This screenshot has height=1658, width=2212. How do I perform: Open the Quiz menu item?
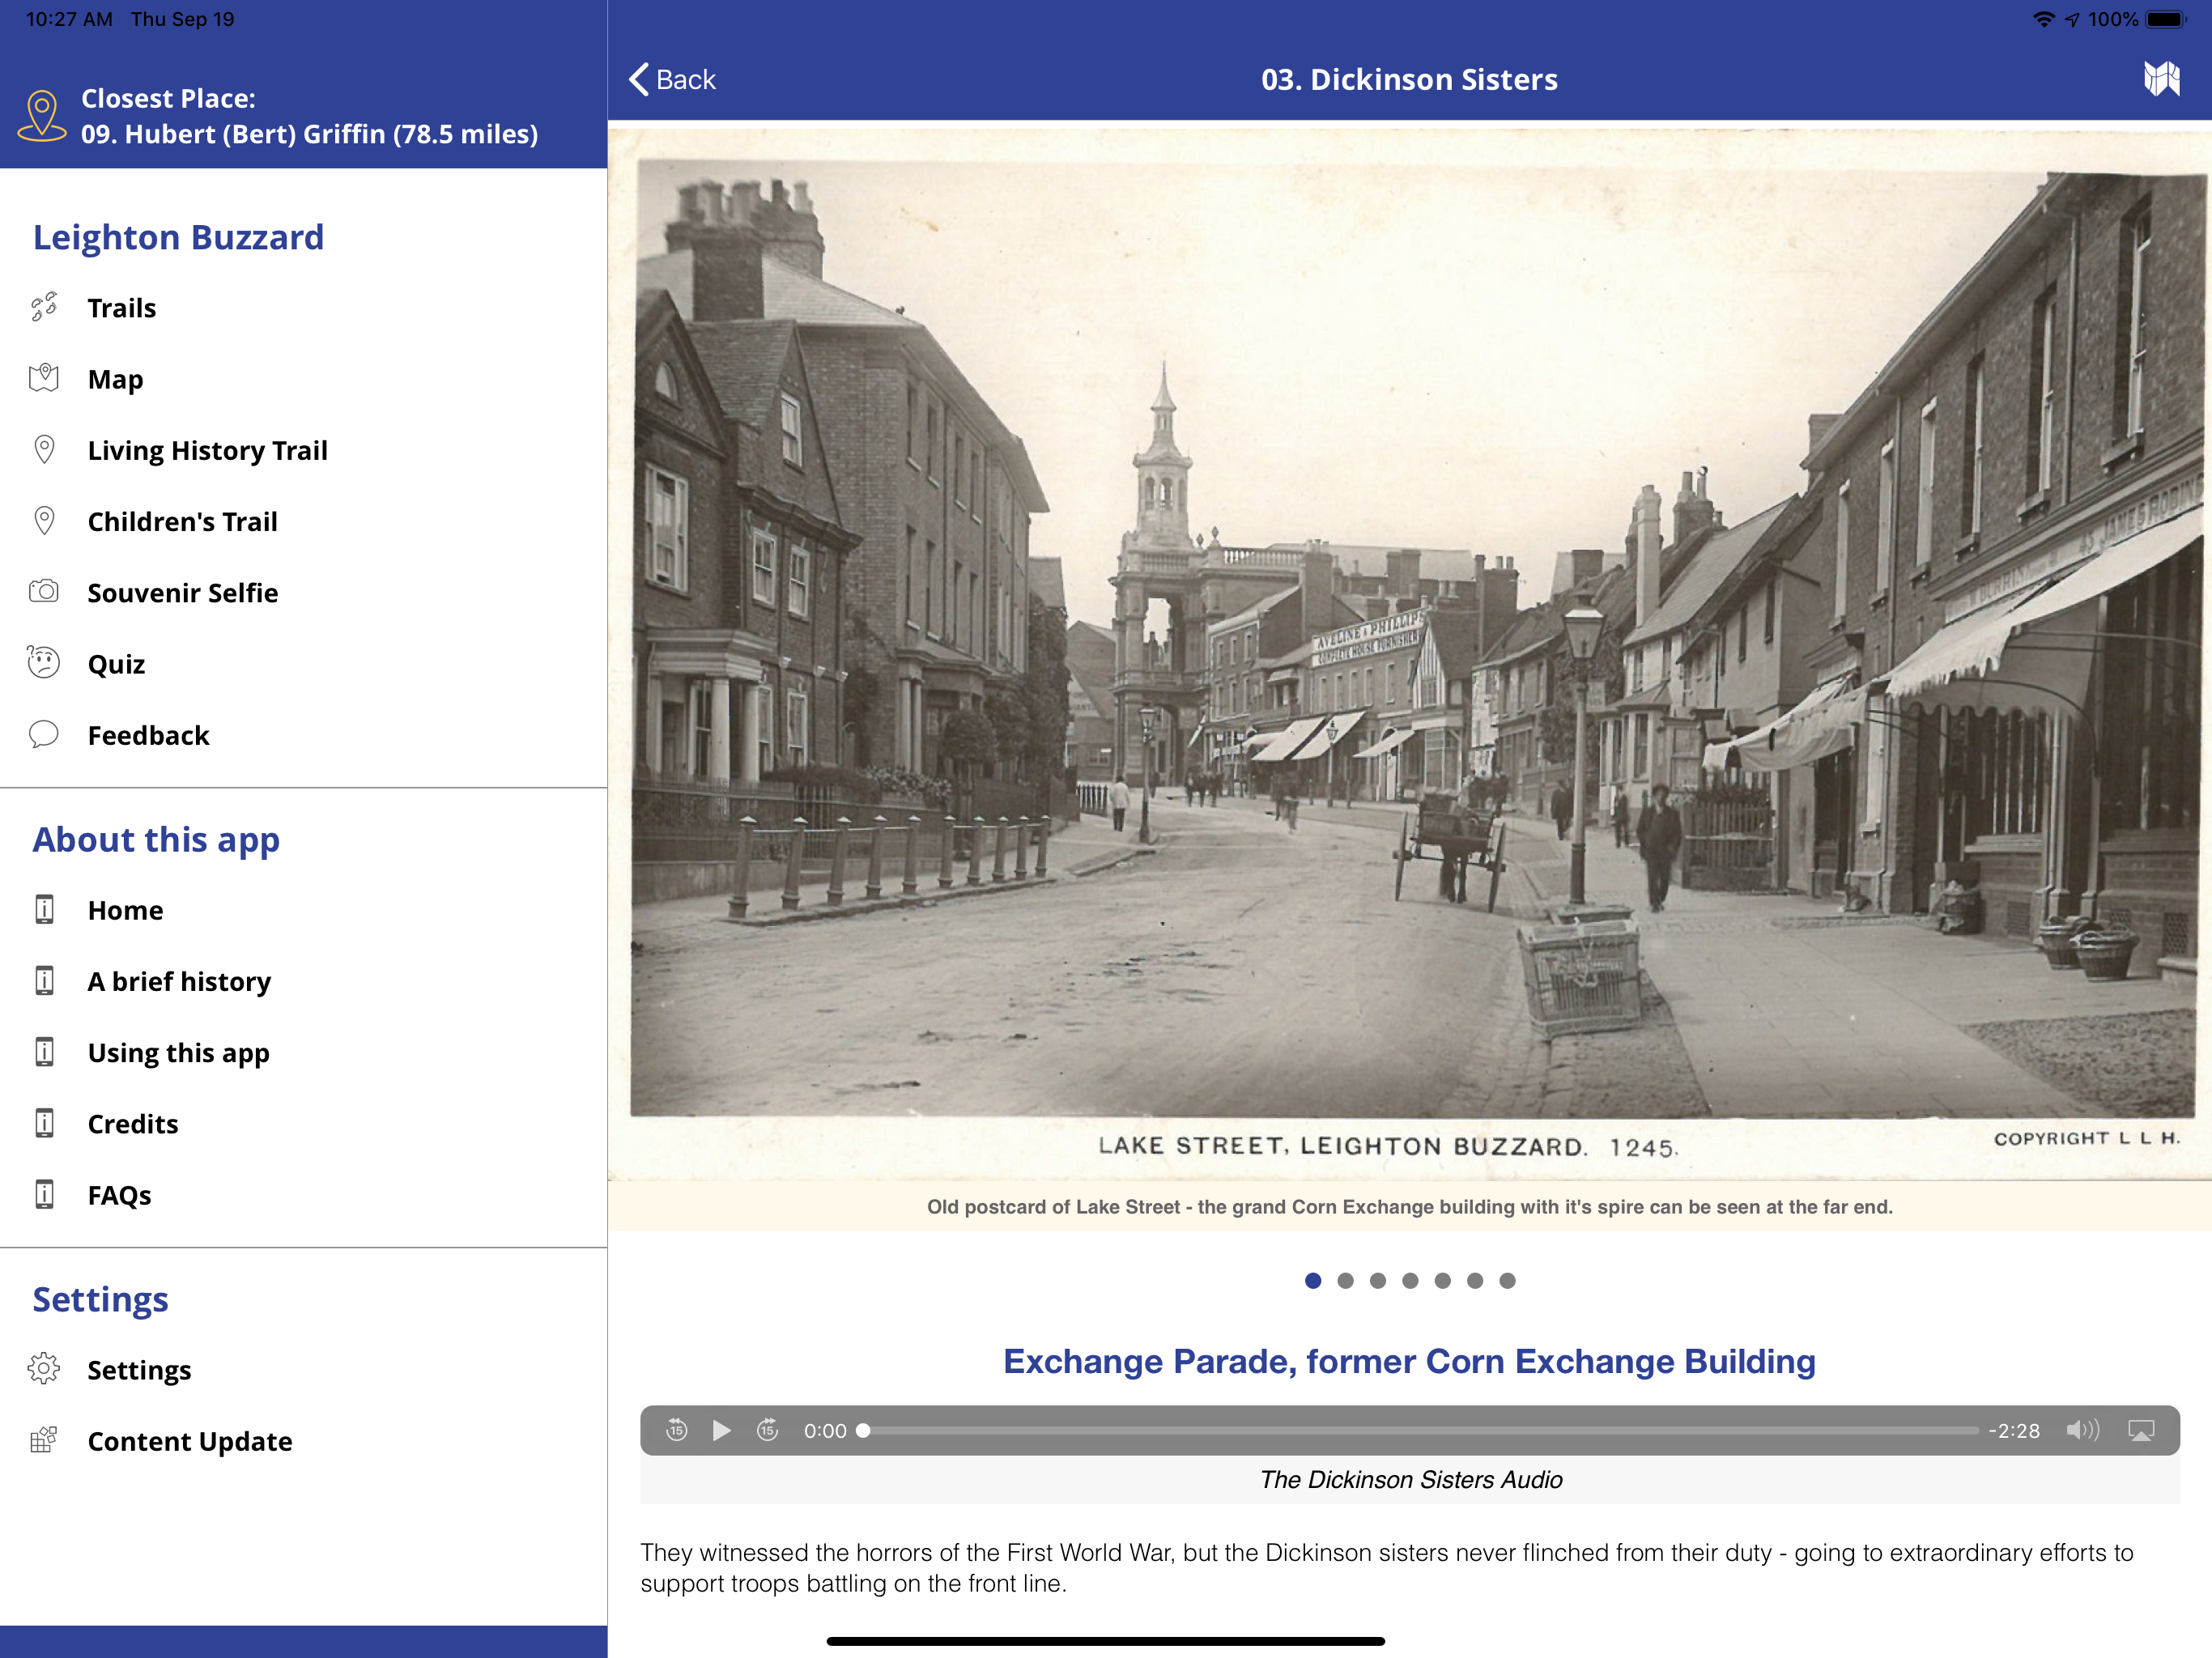pyautogui.click(x=116, y=664)
